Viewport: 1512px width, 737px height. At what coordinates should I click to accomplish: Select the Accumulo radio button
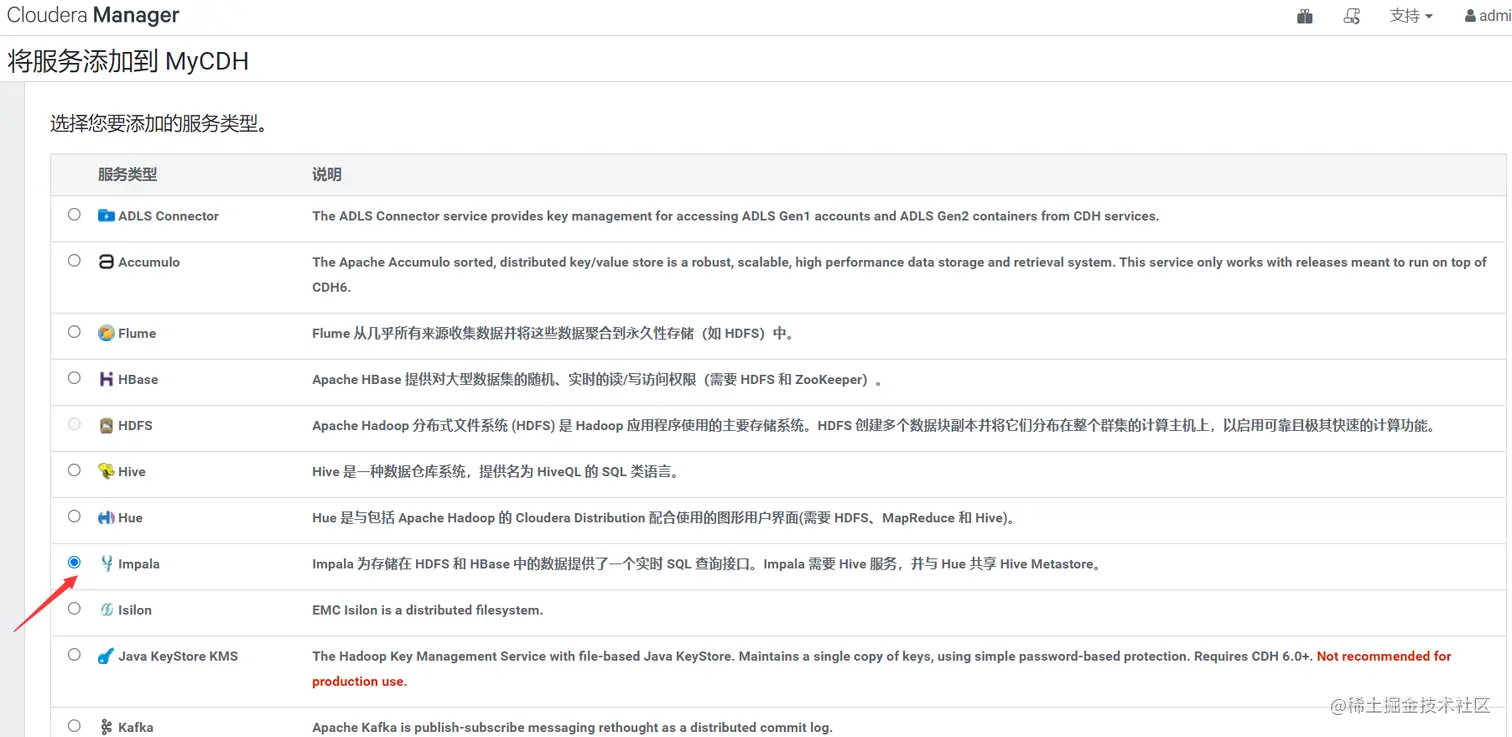[x=74, y=260]
